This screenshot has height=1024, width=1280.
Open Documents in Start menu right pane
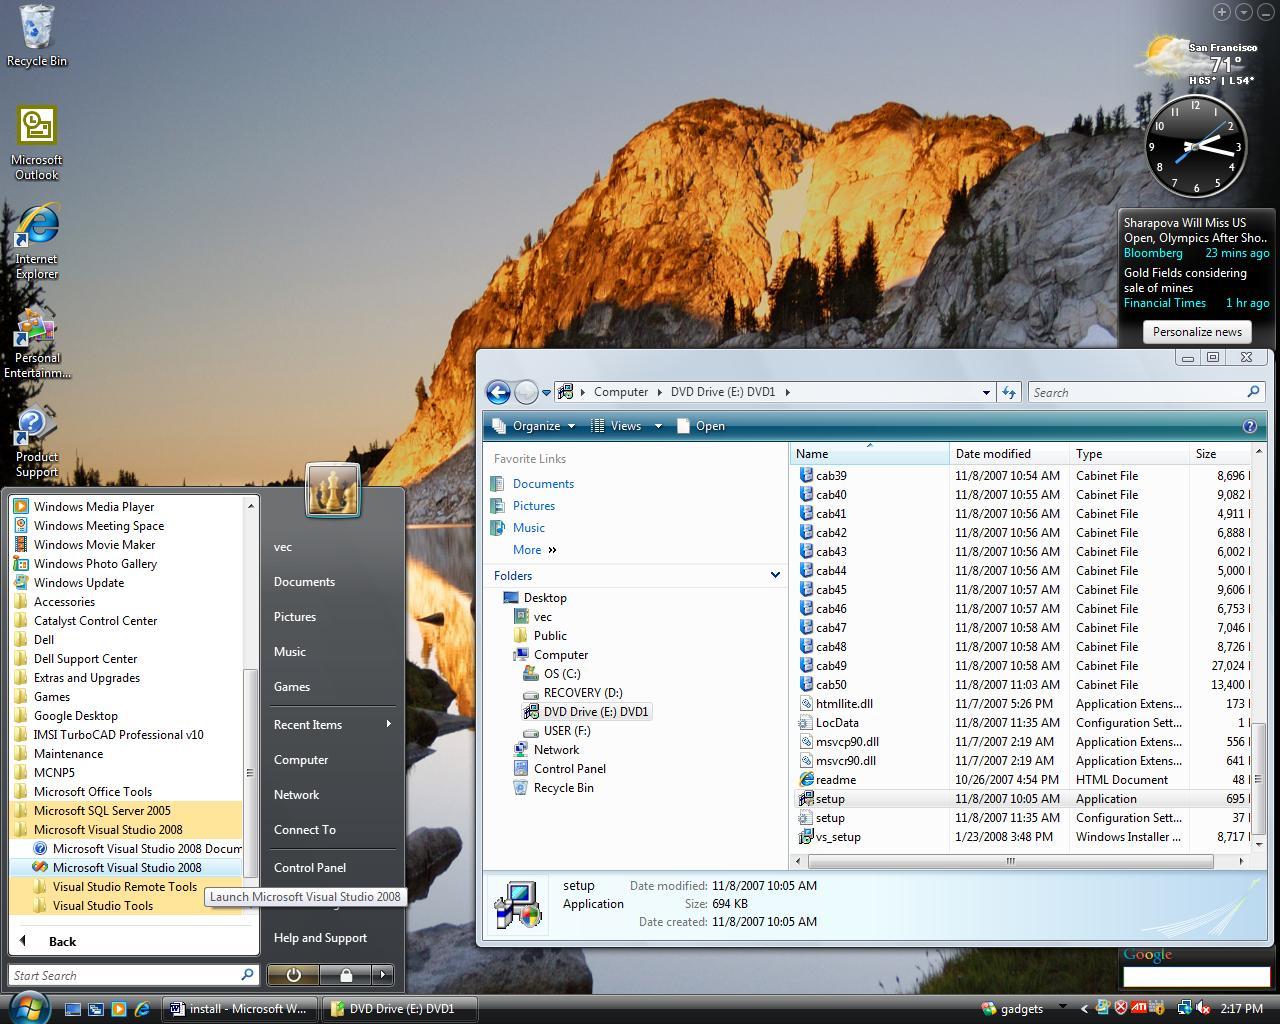(x=304, y=581)
